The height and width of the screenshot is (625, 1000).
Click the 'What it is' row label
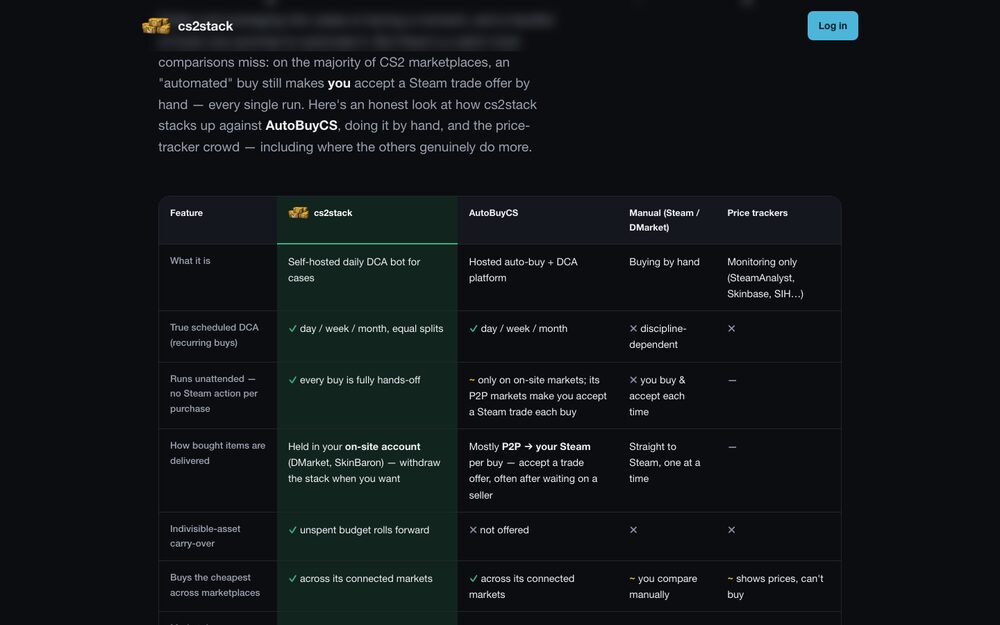190,261
